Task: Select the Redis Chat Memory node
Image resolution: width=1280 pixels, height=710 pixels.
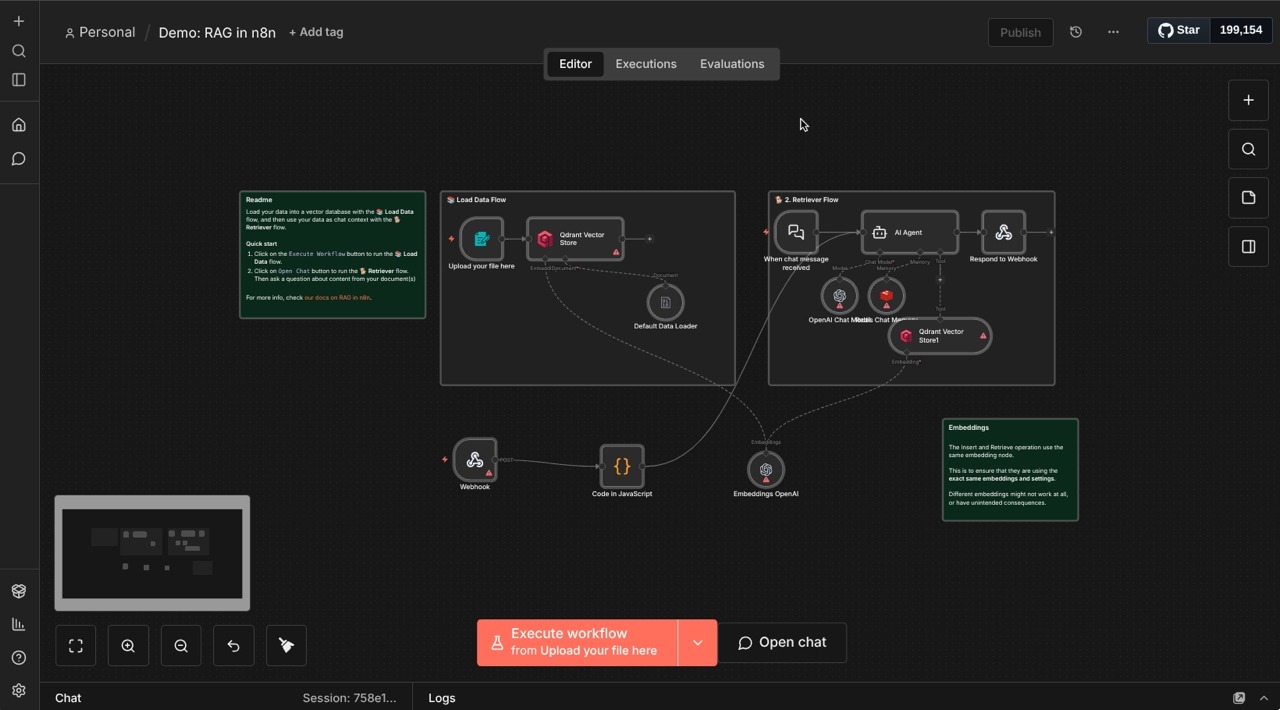Action: point(886,296)
